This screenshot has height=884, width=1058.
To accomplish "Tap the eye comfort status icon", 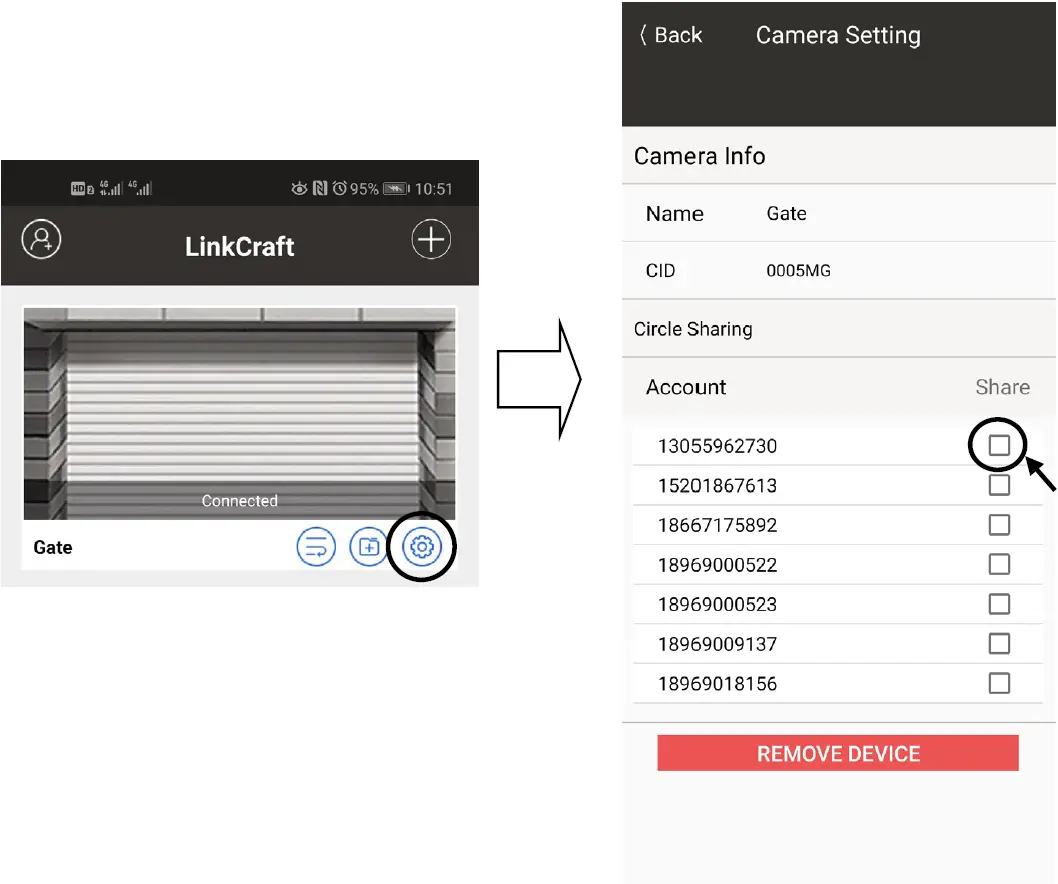I will (299, 188).
